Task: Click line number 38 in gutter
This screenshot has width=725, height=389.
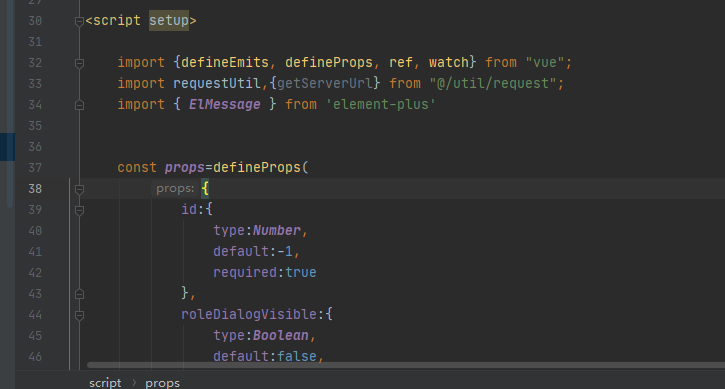Action: (35, 189)
